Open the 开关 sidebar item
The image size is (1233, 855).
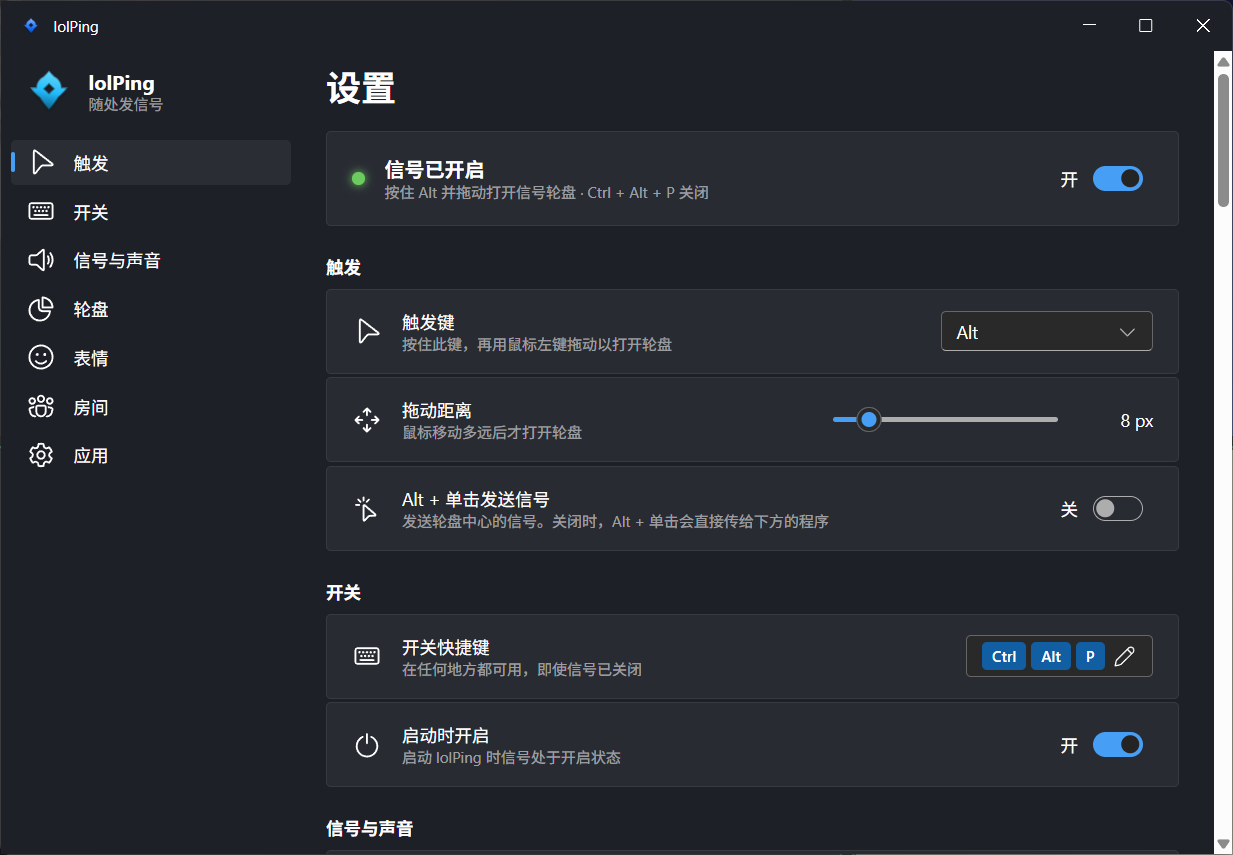pos(151,211)
